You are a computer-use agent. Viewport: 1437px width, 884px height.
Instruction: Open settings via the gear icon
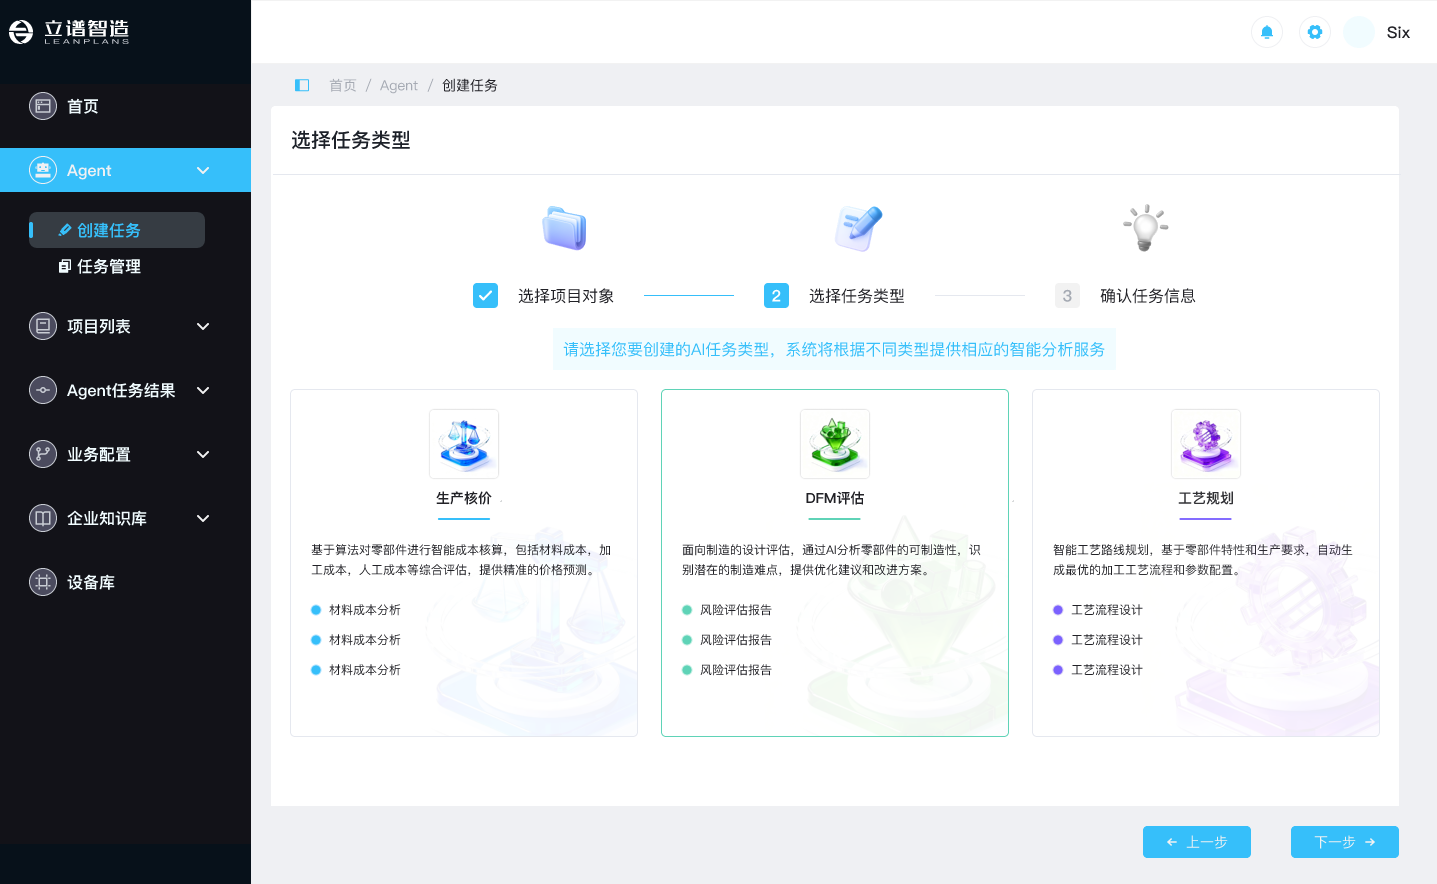pyautogui.click(x=1314, y=32)
